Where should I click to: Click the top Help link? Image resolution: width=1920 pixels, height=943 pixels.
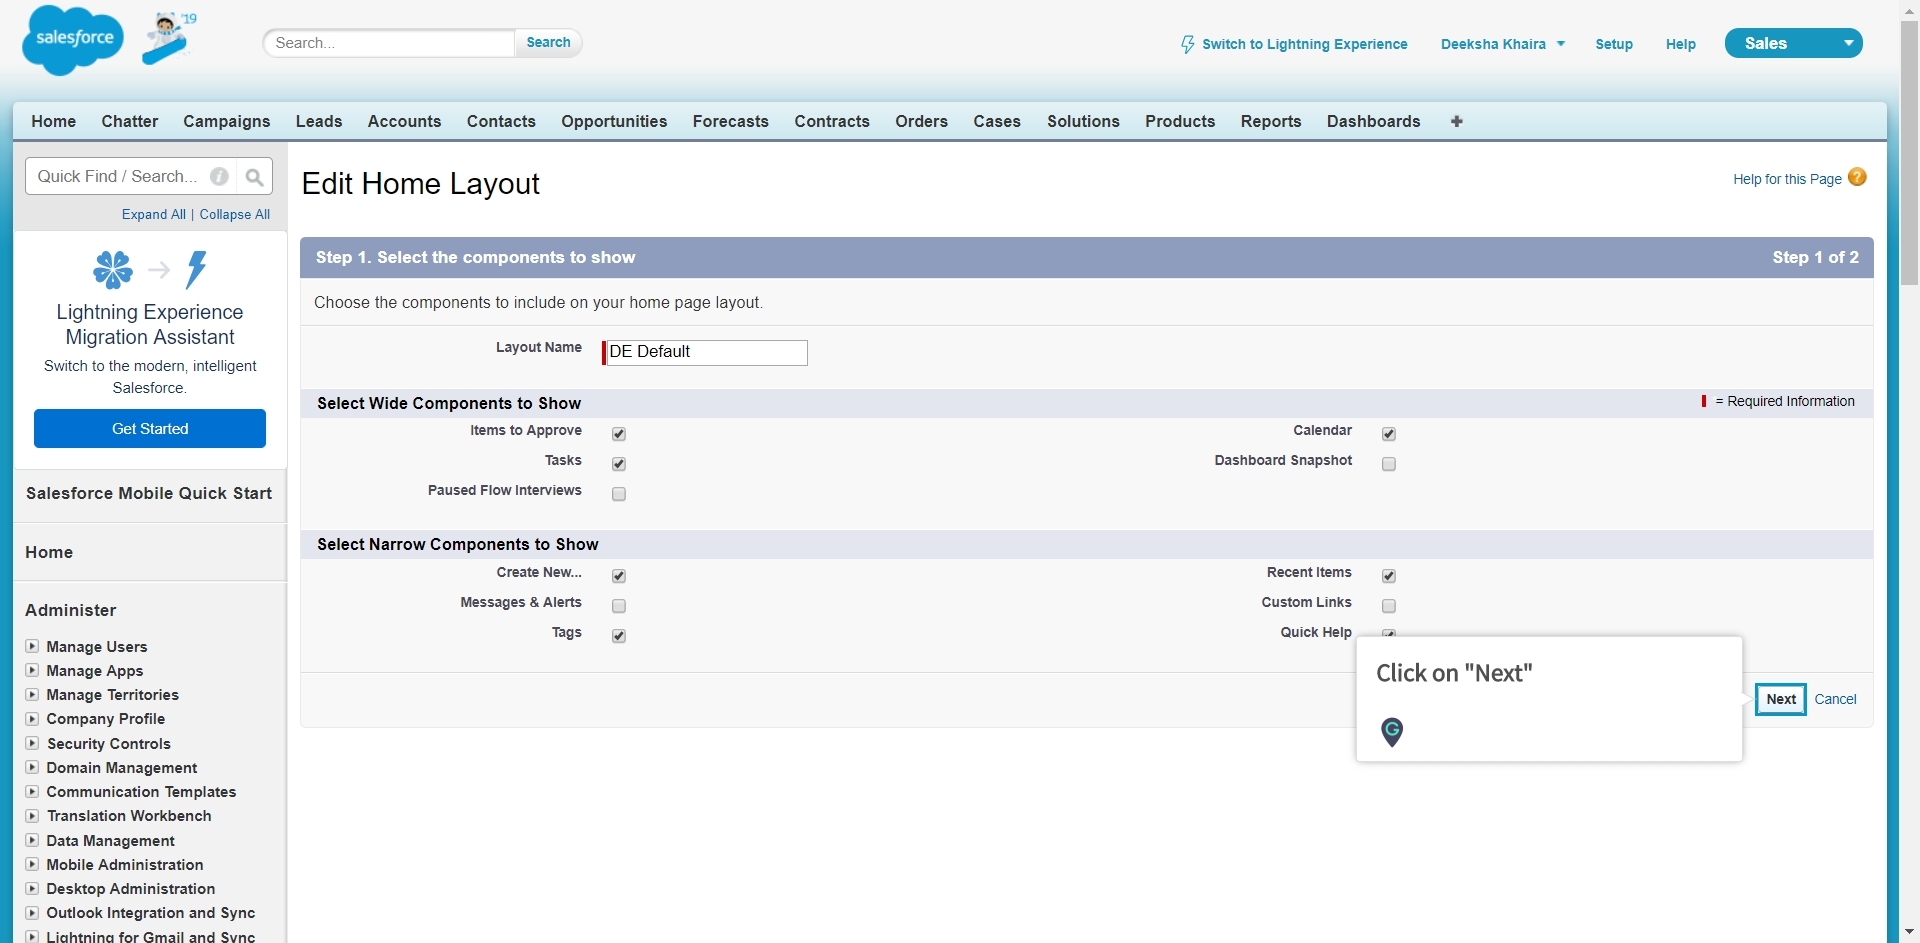[1681, 44]
